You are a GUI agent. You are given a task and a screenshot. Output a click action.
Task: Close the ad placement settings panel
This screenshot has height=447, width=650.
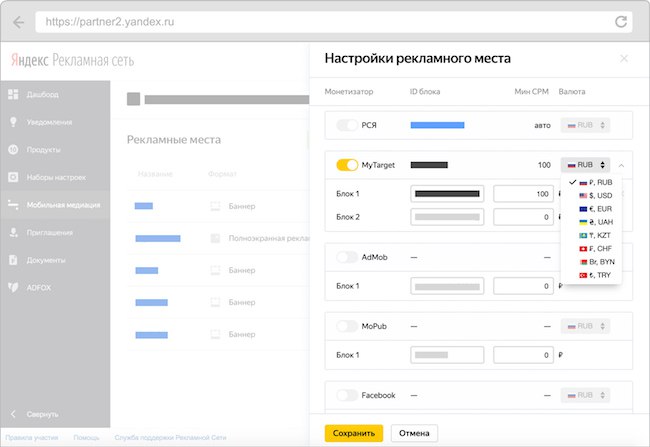624,58
